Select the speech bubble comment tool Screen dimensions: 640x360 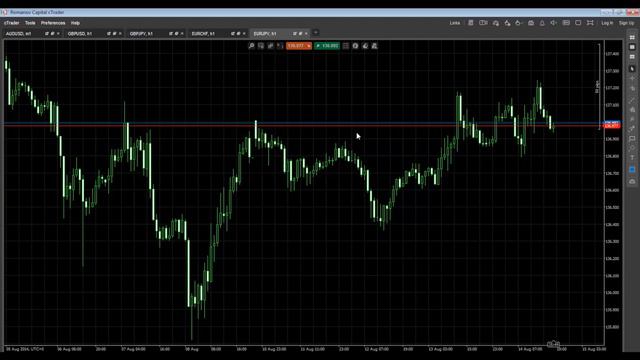pyautogui.click(x=632, y=138)
